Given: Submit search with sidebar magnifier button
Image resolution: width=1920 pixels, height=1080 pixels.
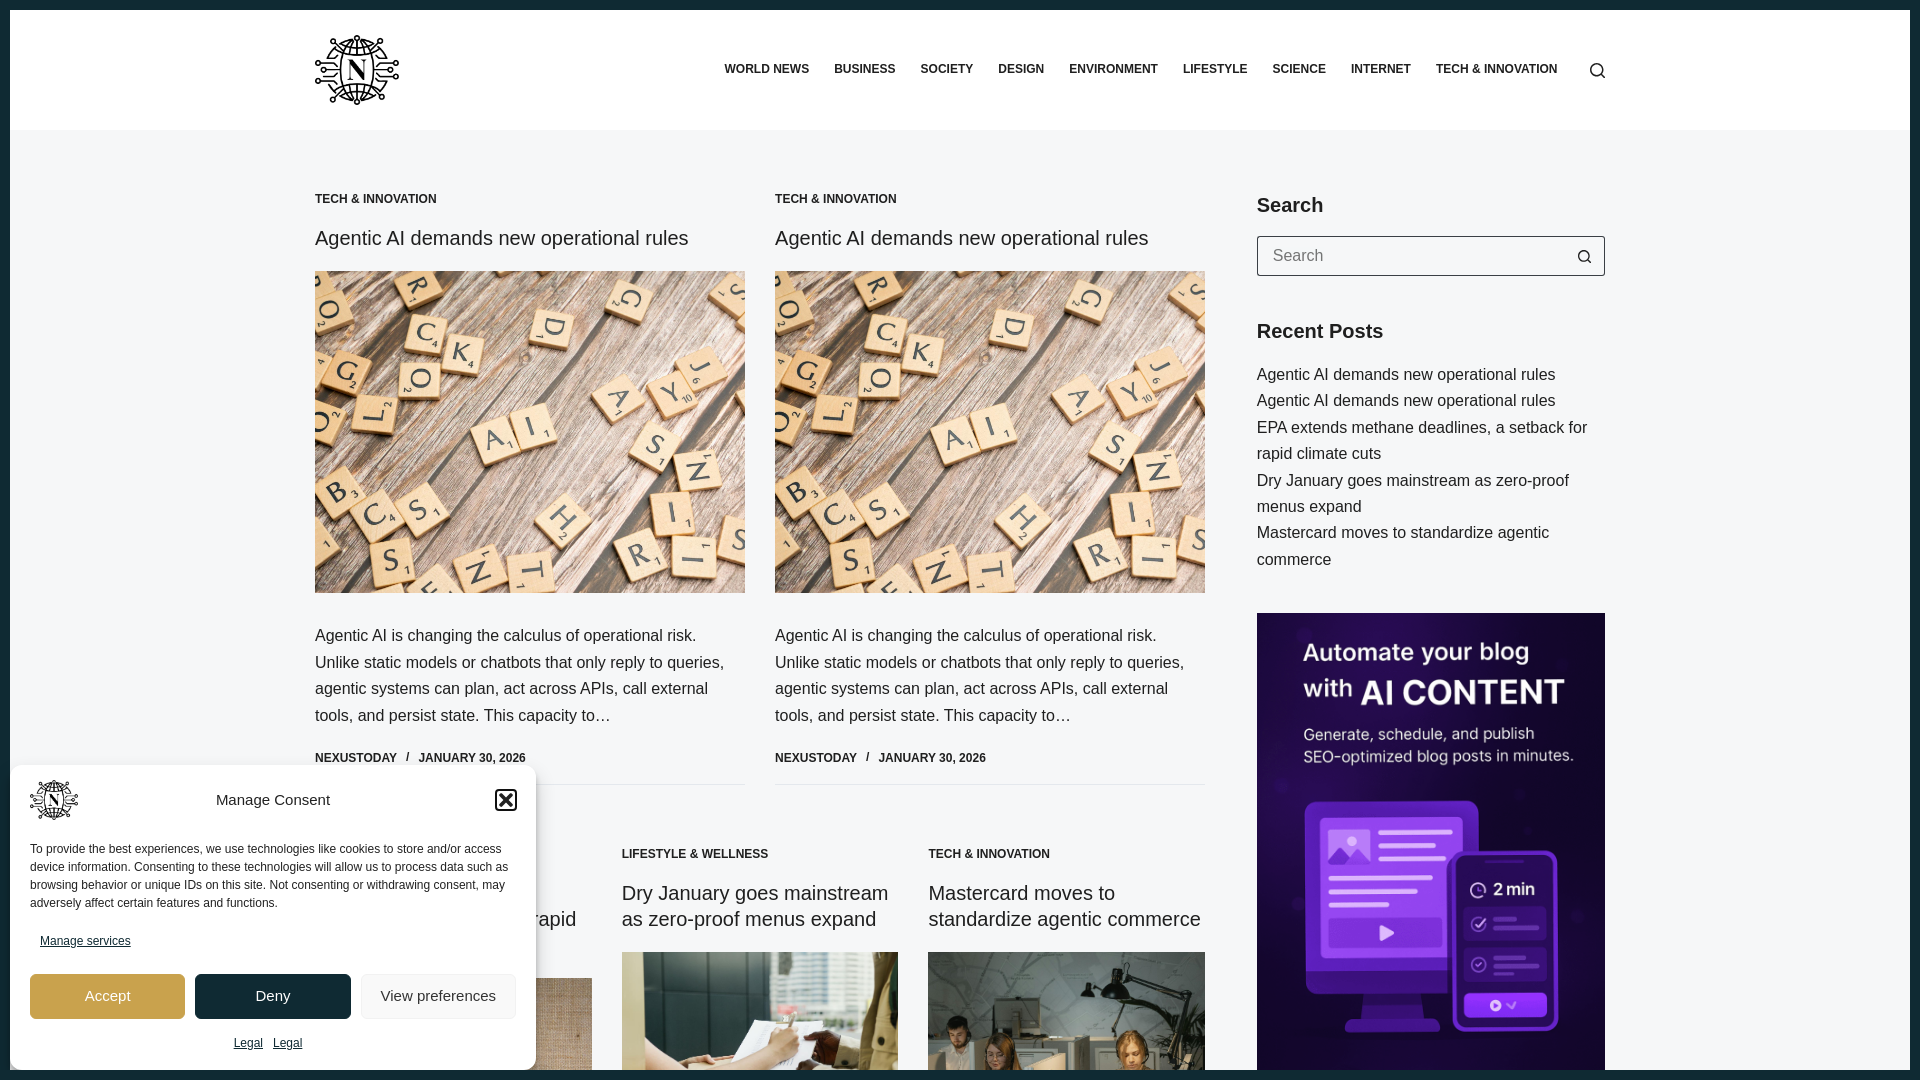Looking at the screenshot, I should tap(1584, 256).
